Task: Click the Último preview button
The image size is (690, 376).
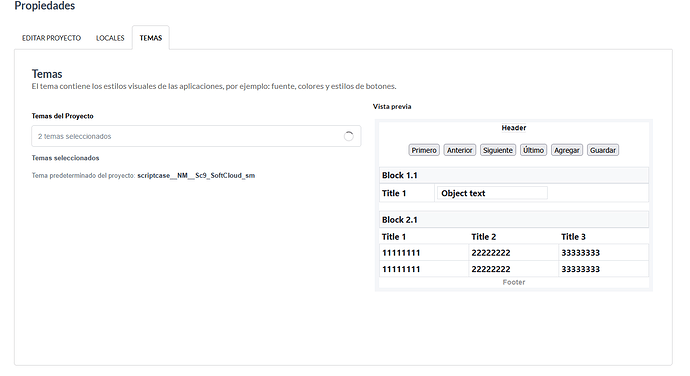Action: [533, 150]
